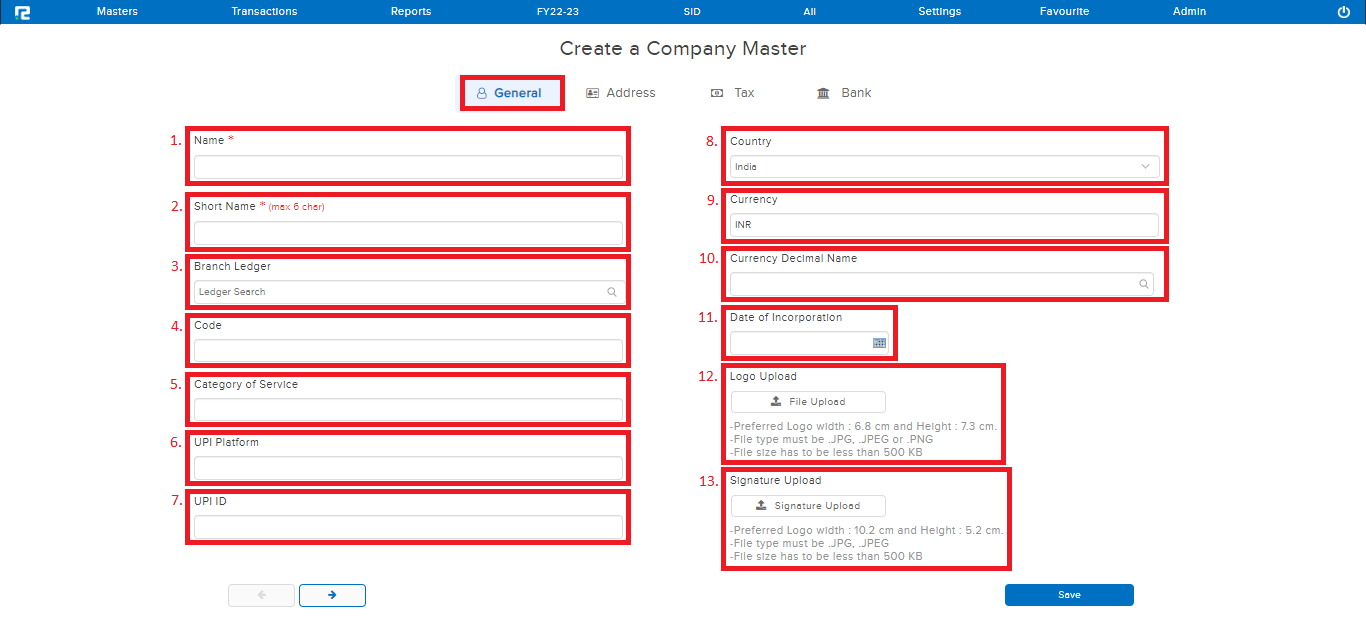Open the FY22-23 financial year selector
1366x625 pixels.
[557, 12]
